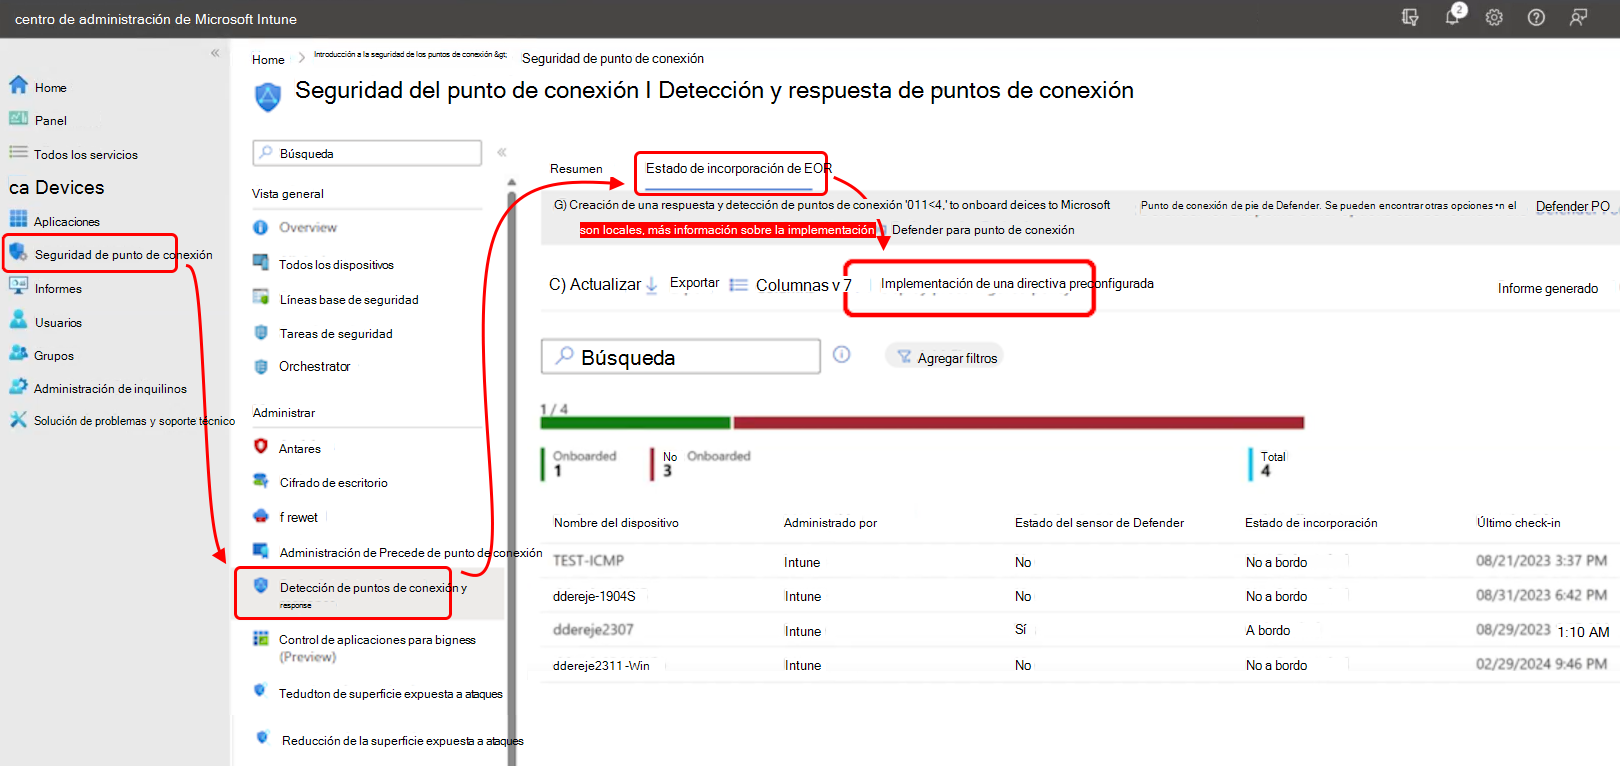Sort by Administrado por column header
Image resolution: width=1620 pixels, height=766 pixels.
830,523
